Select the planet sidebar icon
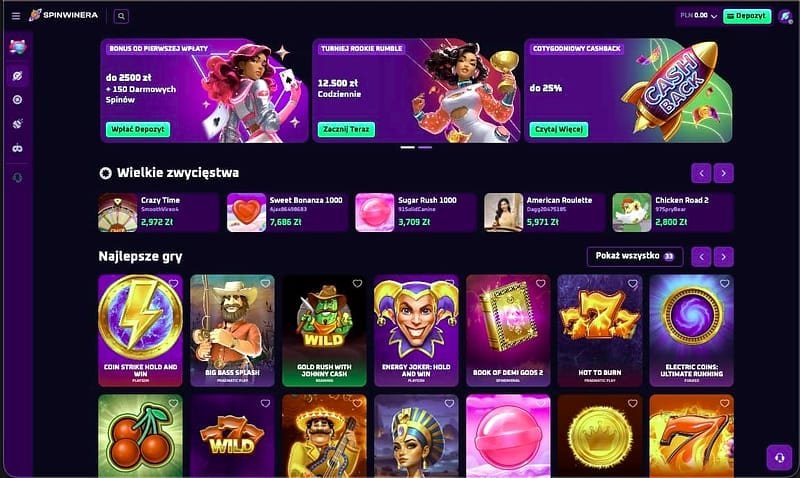 point(17,76)
